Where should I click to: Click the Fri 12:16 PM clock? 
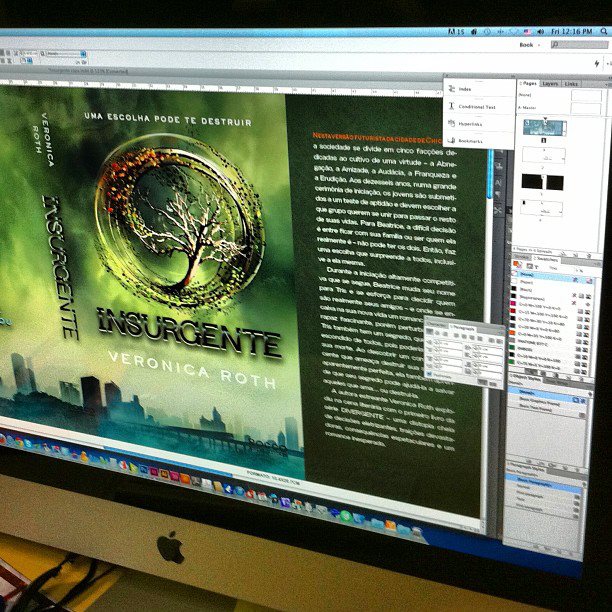coord(571,31)
